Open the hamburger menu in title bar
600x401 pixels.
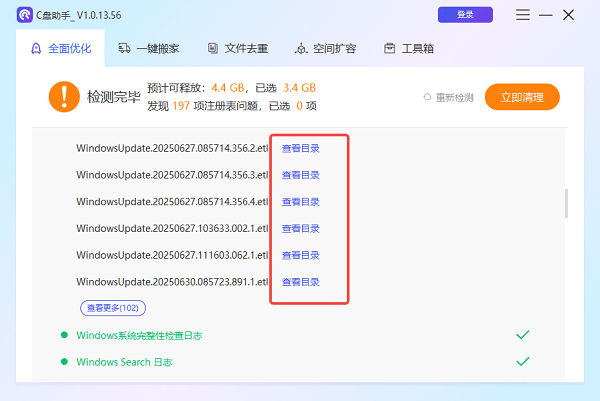(522, 15)
